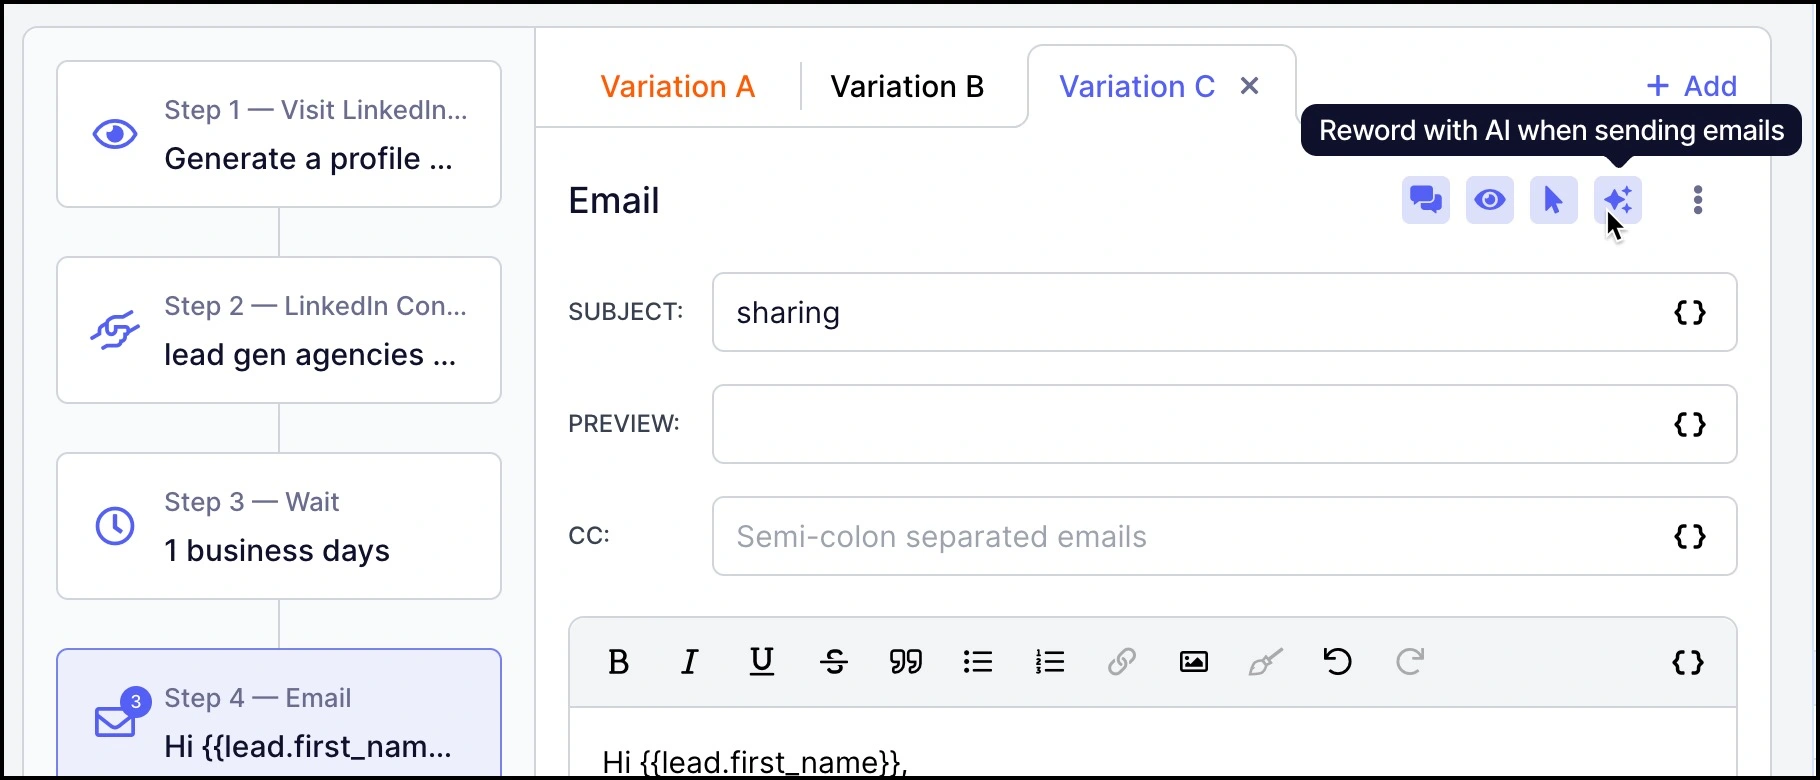
Task: Click the eye icon on Step 1
Action: pyautogui.click(x=115, y=134)
